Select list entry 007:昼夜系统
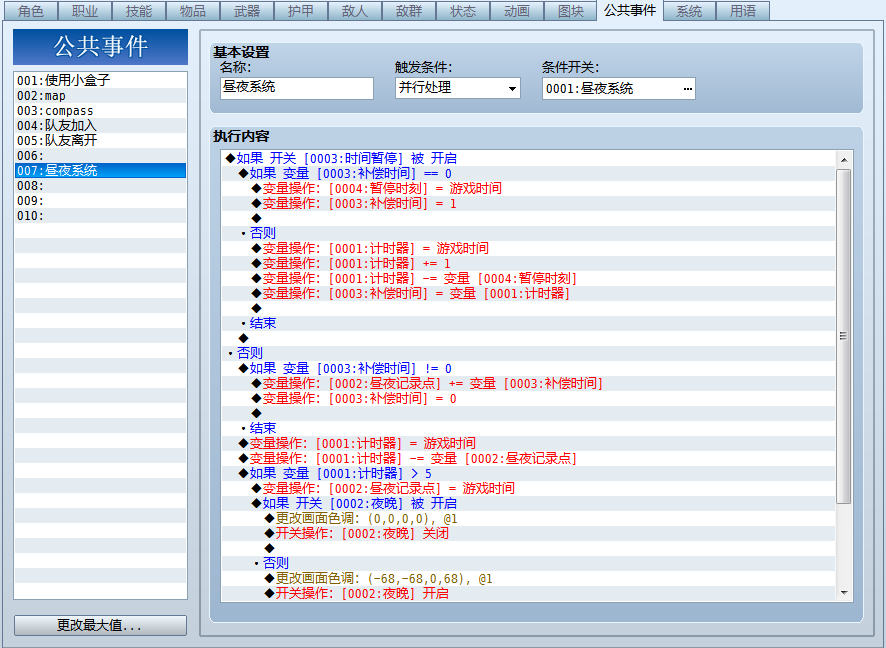Screen dimensions: 886x648 101,171
